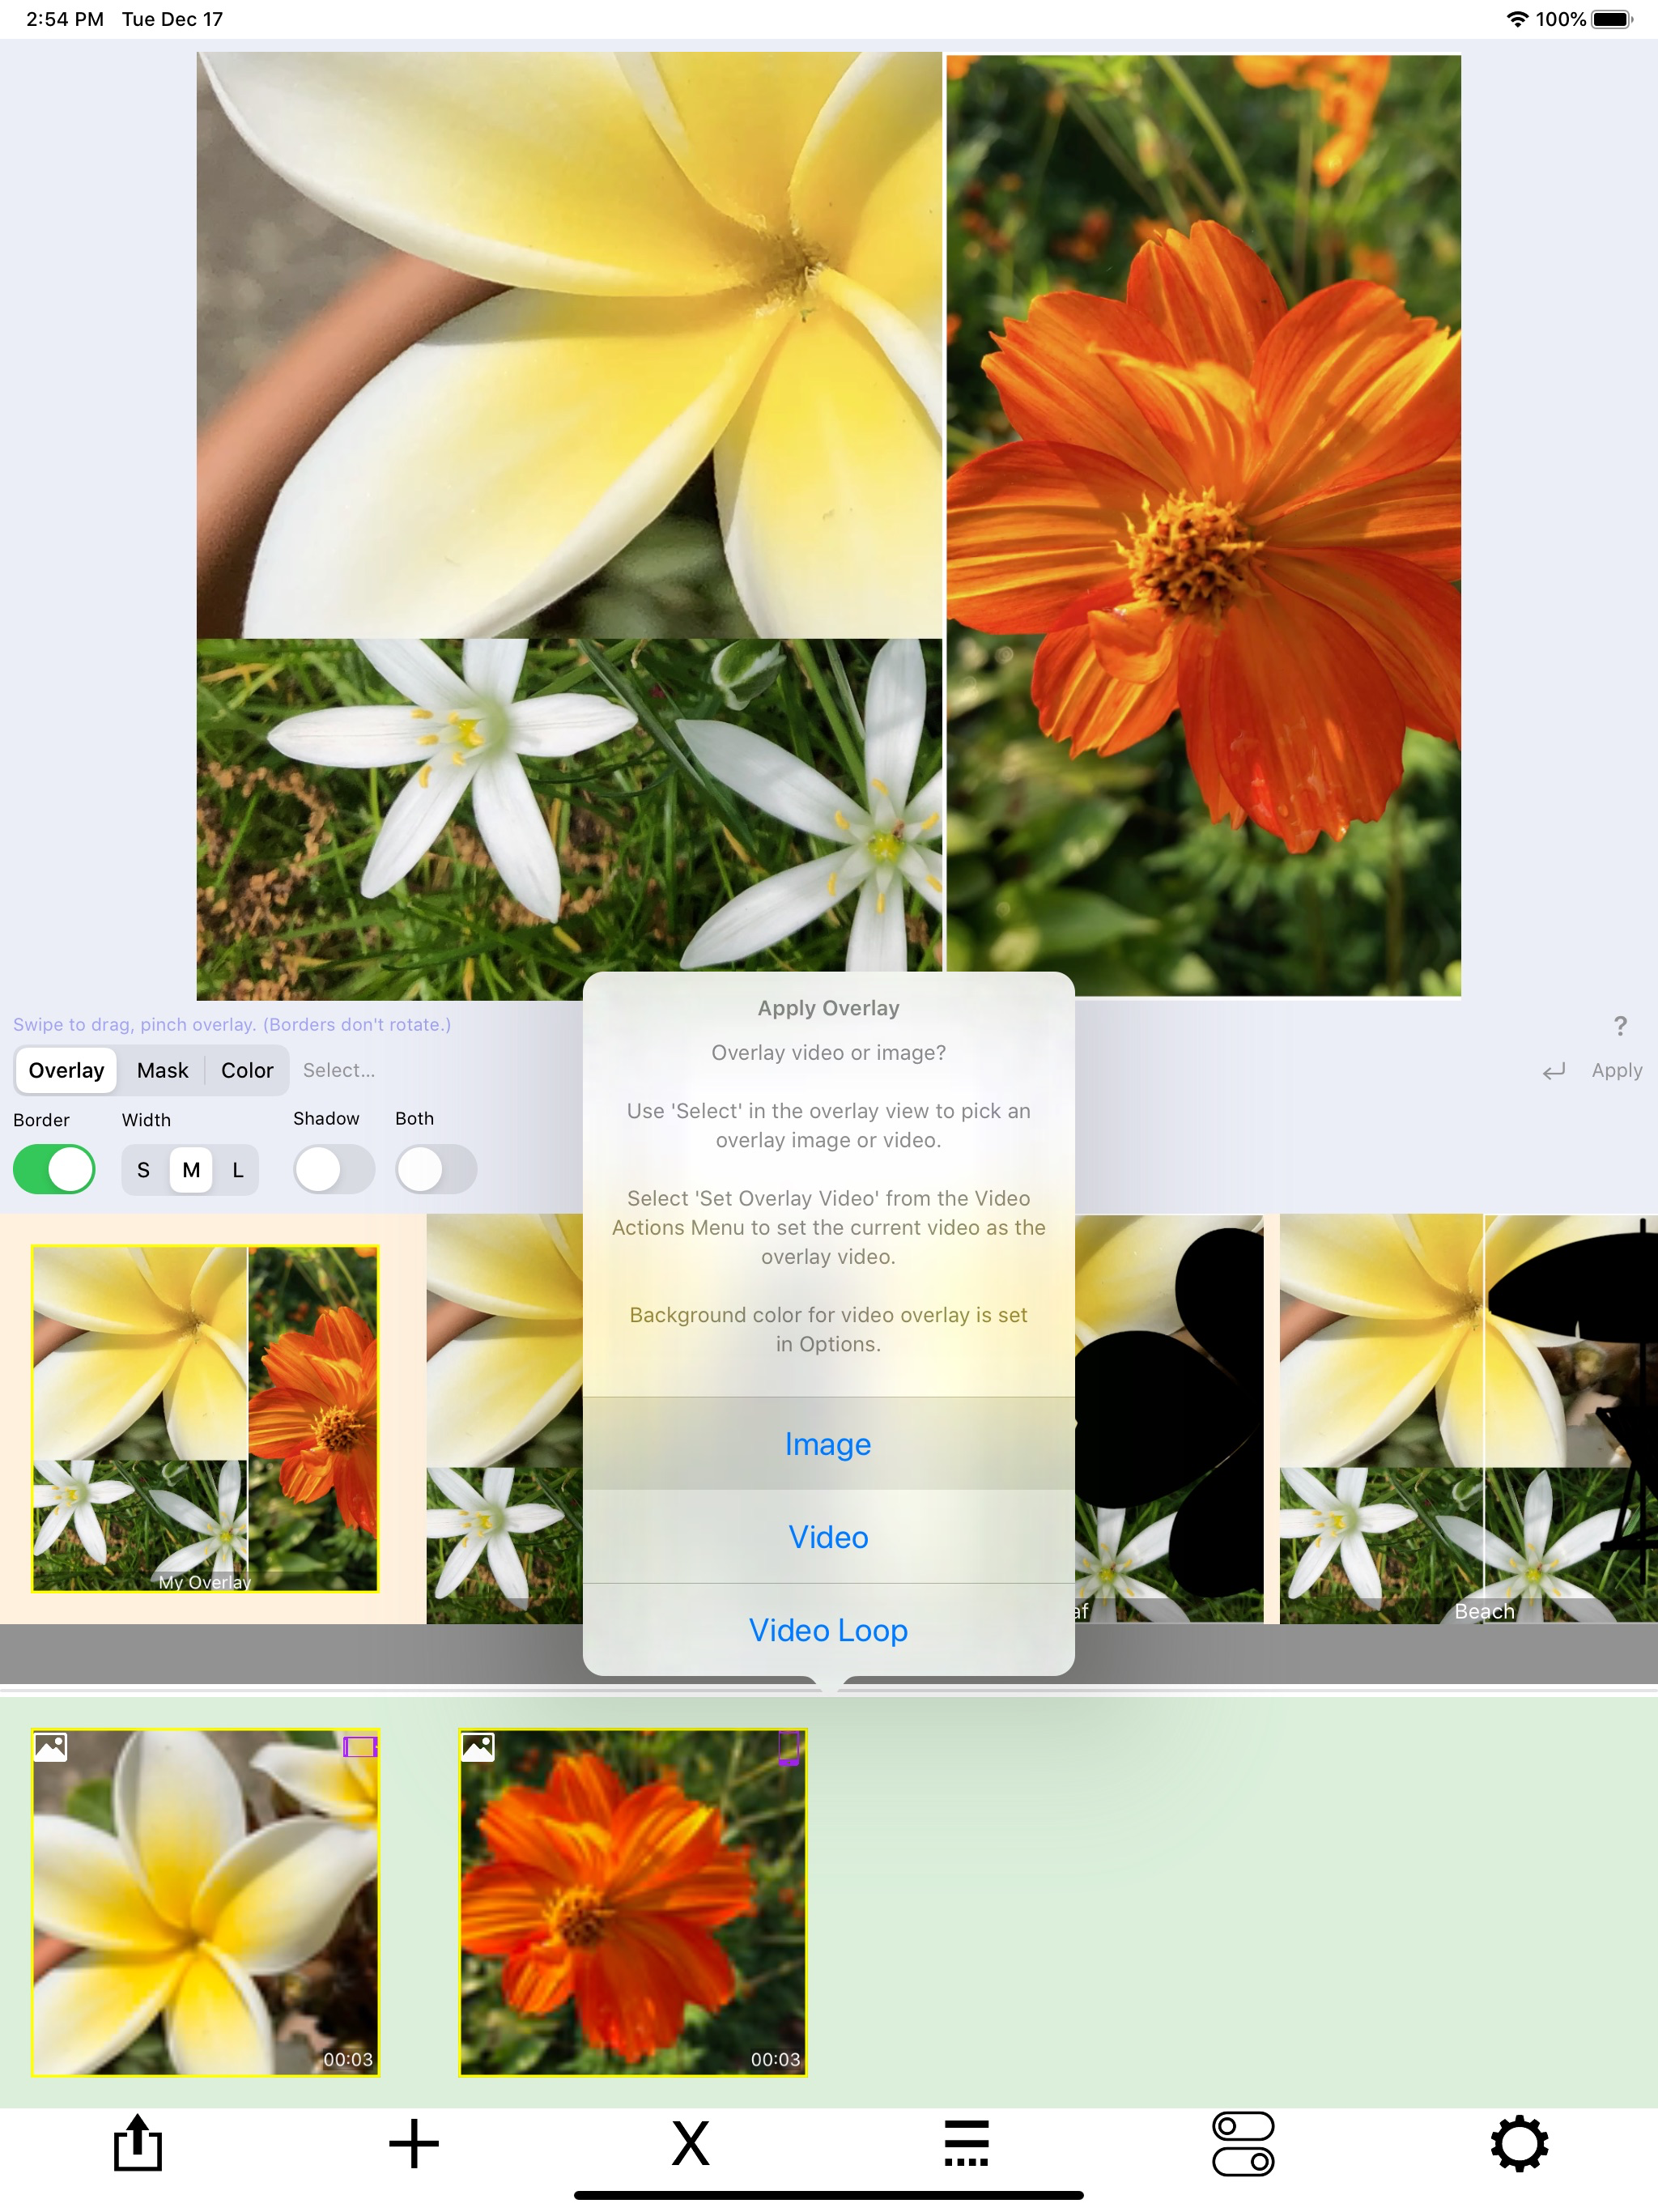
Task: Tap the return arrow icon near Apply
Action: (x=1553, y=1071)
